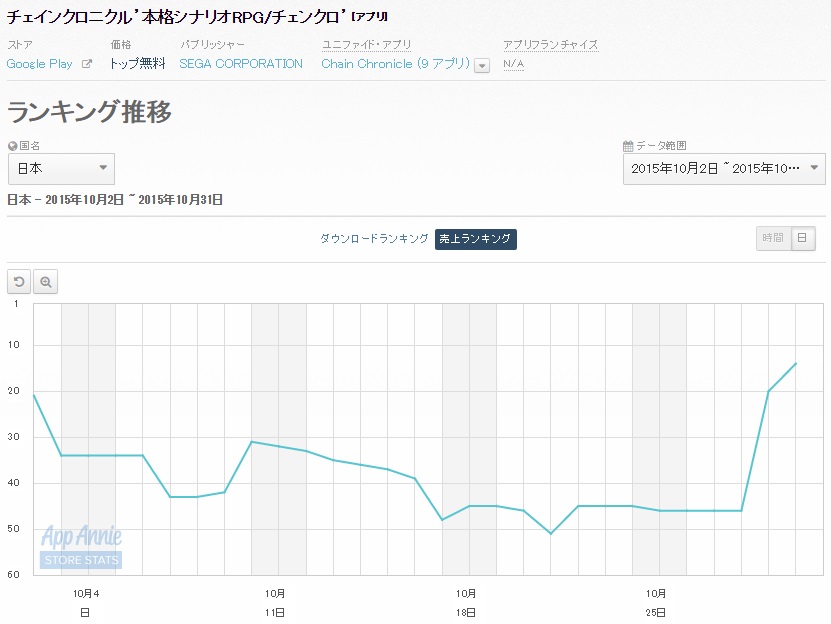
Task: Toggle chart granularity to 日 (daily)
Action: pyautogui.click(x=803, y=238)
